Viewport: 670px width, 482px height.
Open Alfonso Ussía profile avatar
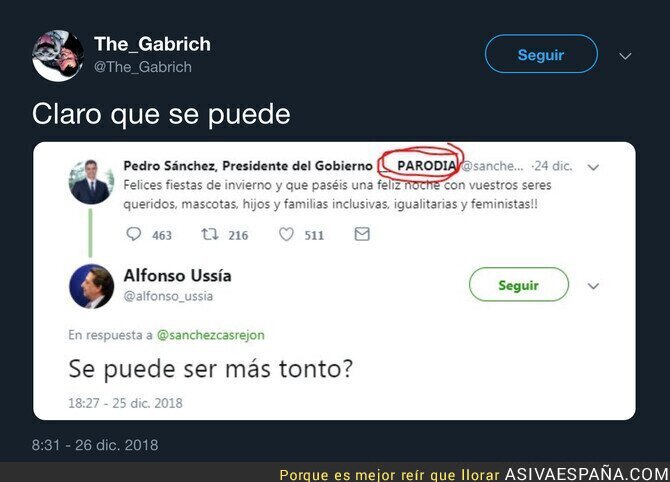pyautogui.click(x=91, y=286)
